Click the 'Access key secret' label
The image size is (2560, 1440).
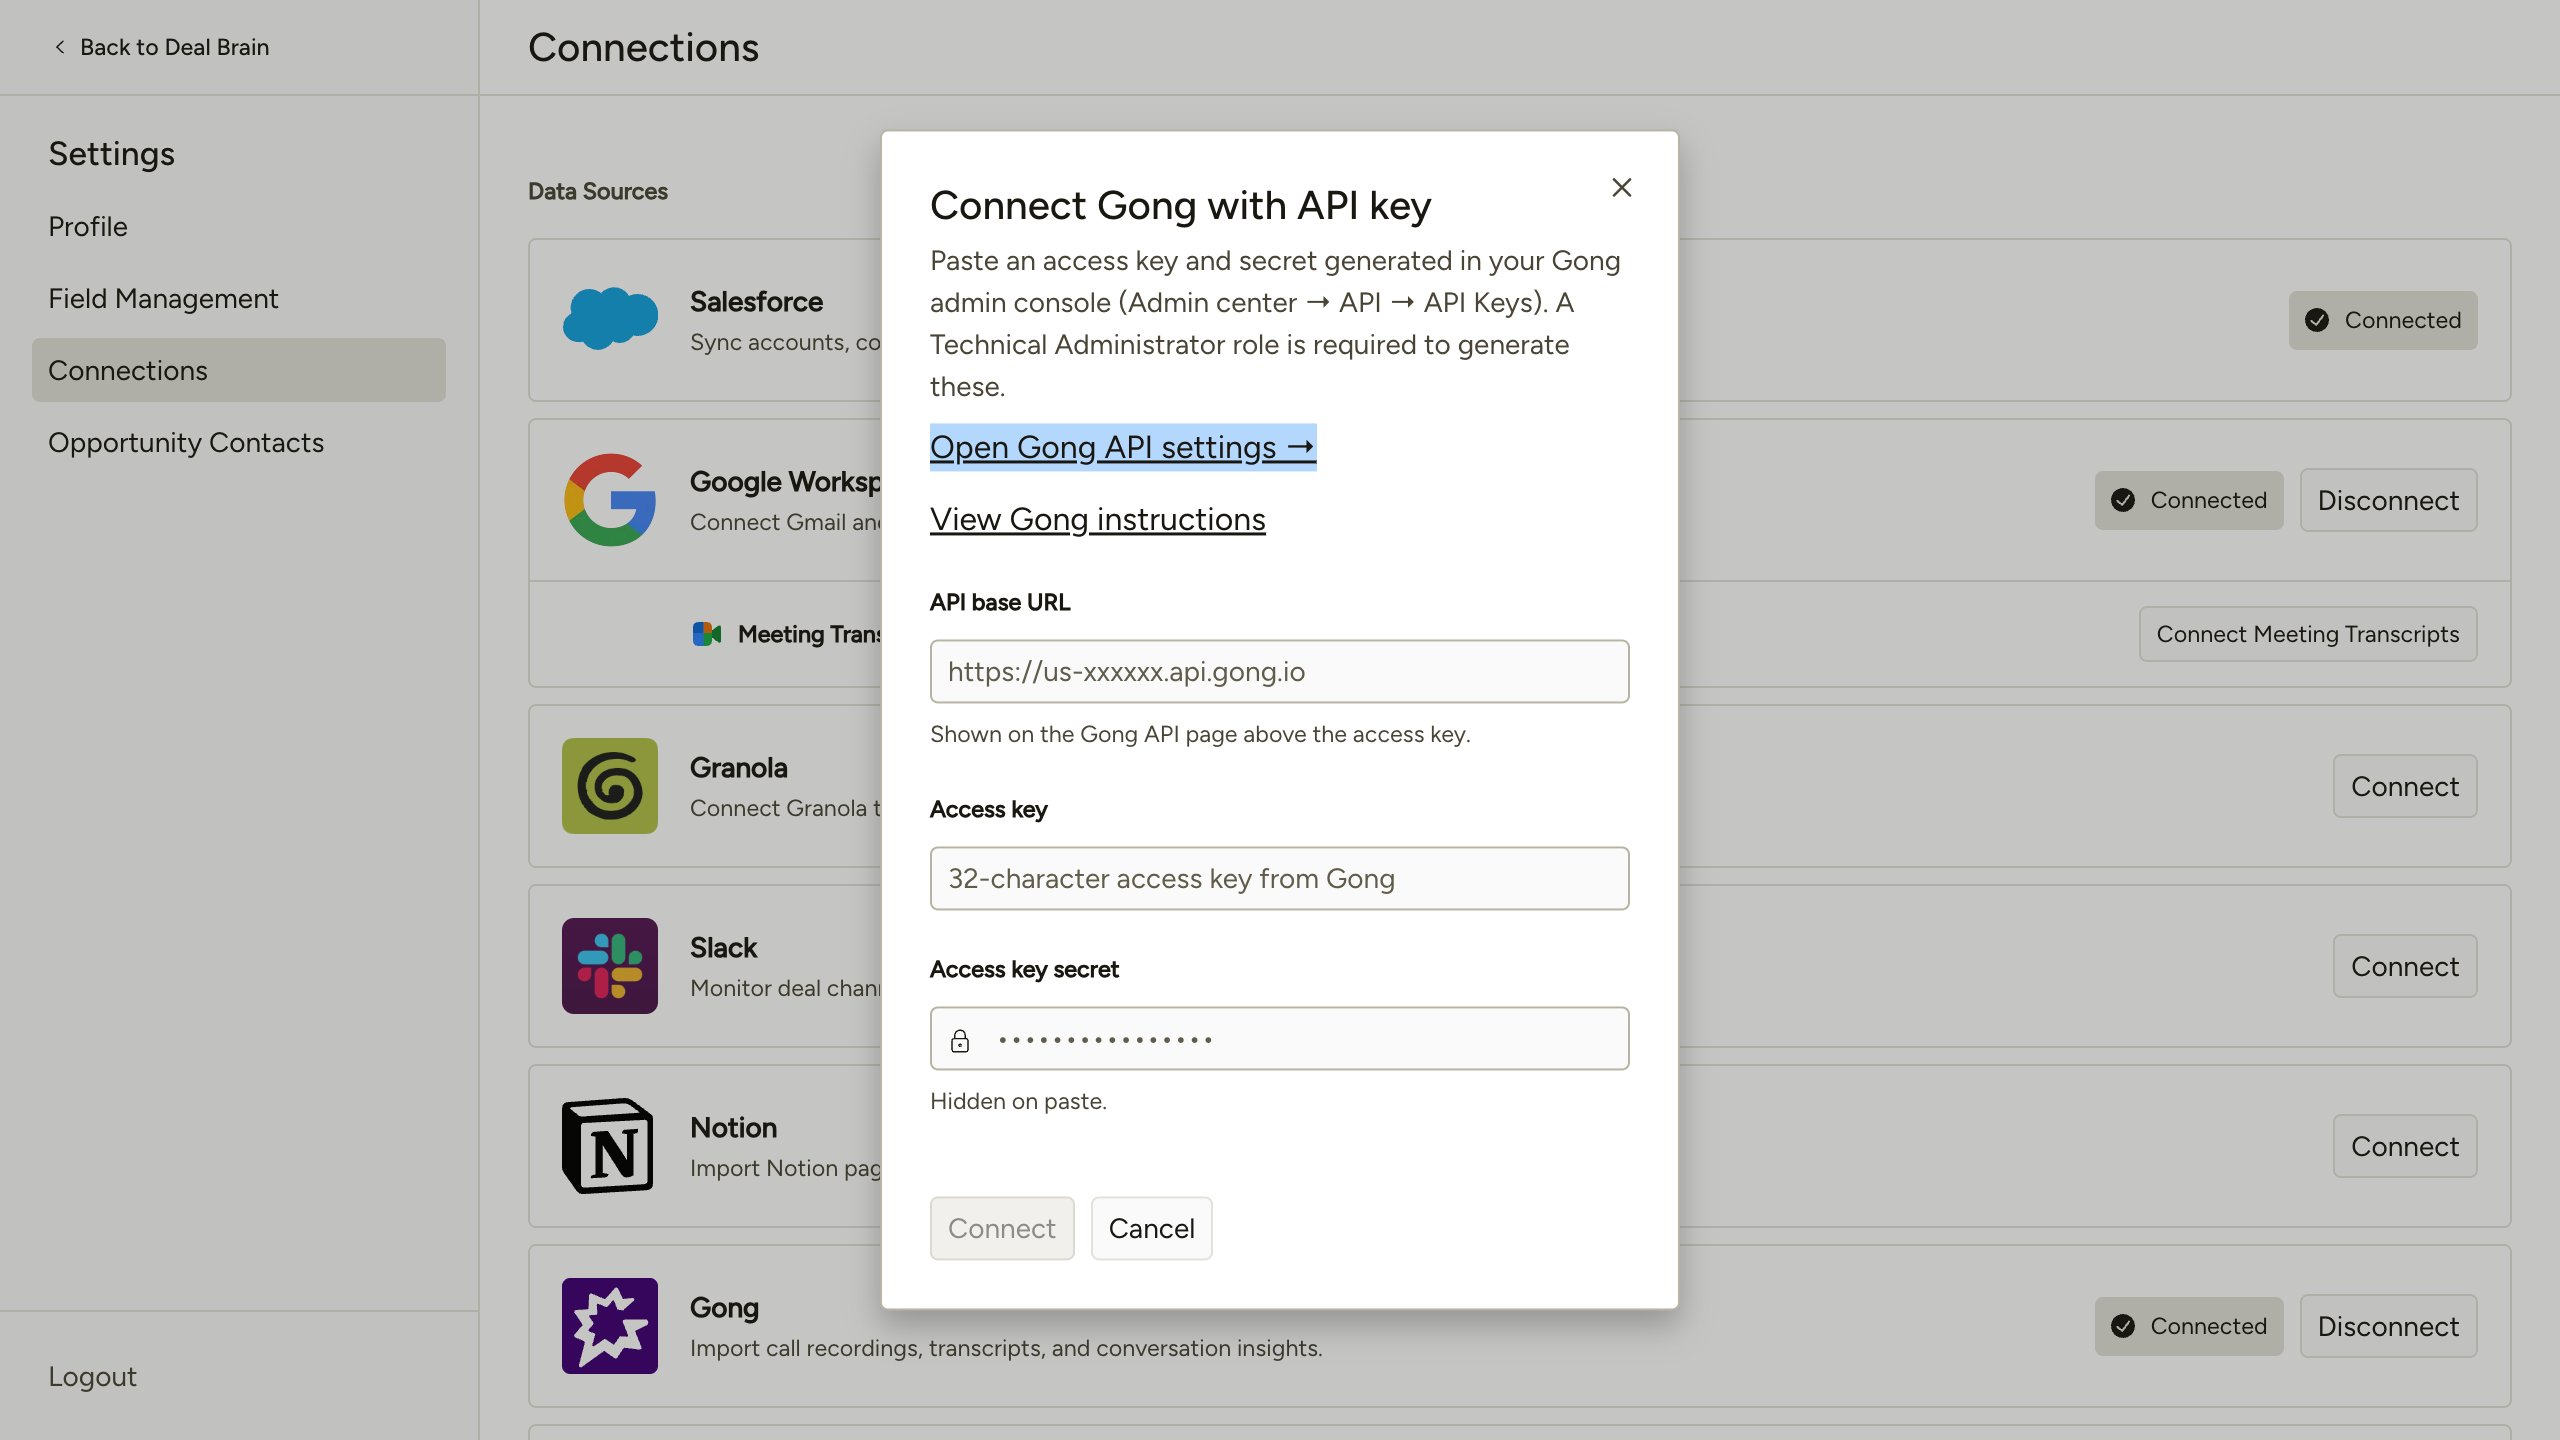click(x=1024, y=969)
